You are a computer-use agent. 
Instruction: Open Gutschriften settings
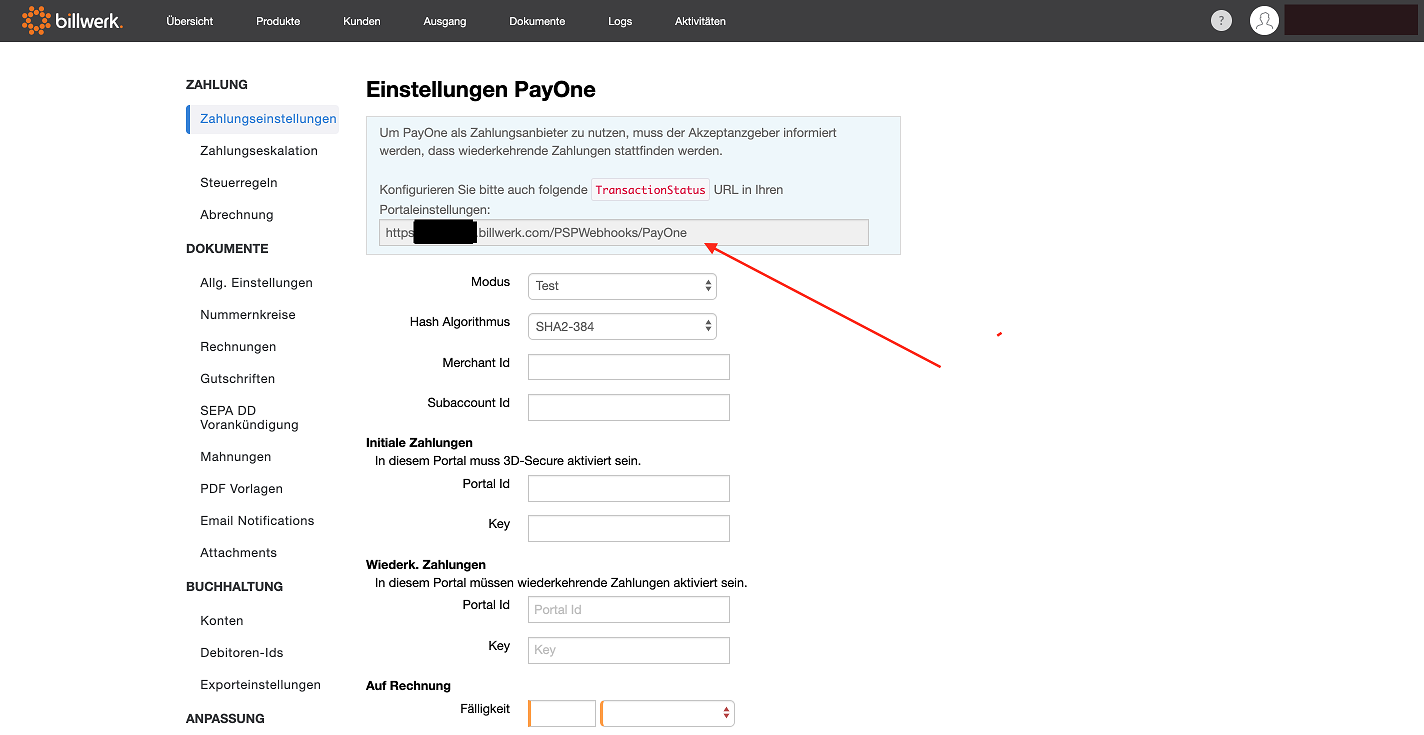tap(238, 379)
